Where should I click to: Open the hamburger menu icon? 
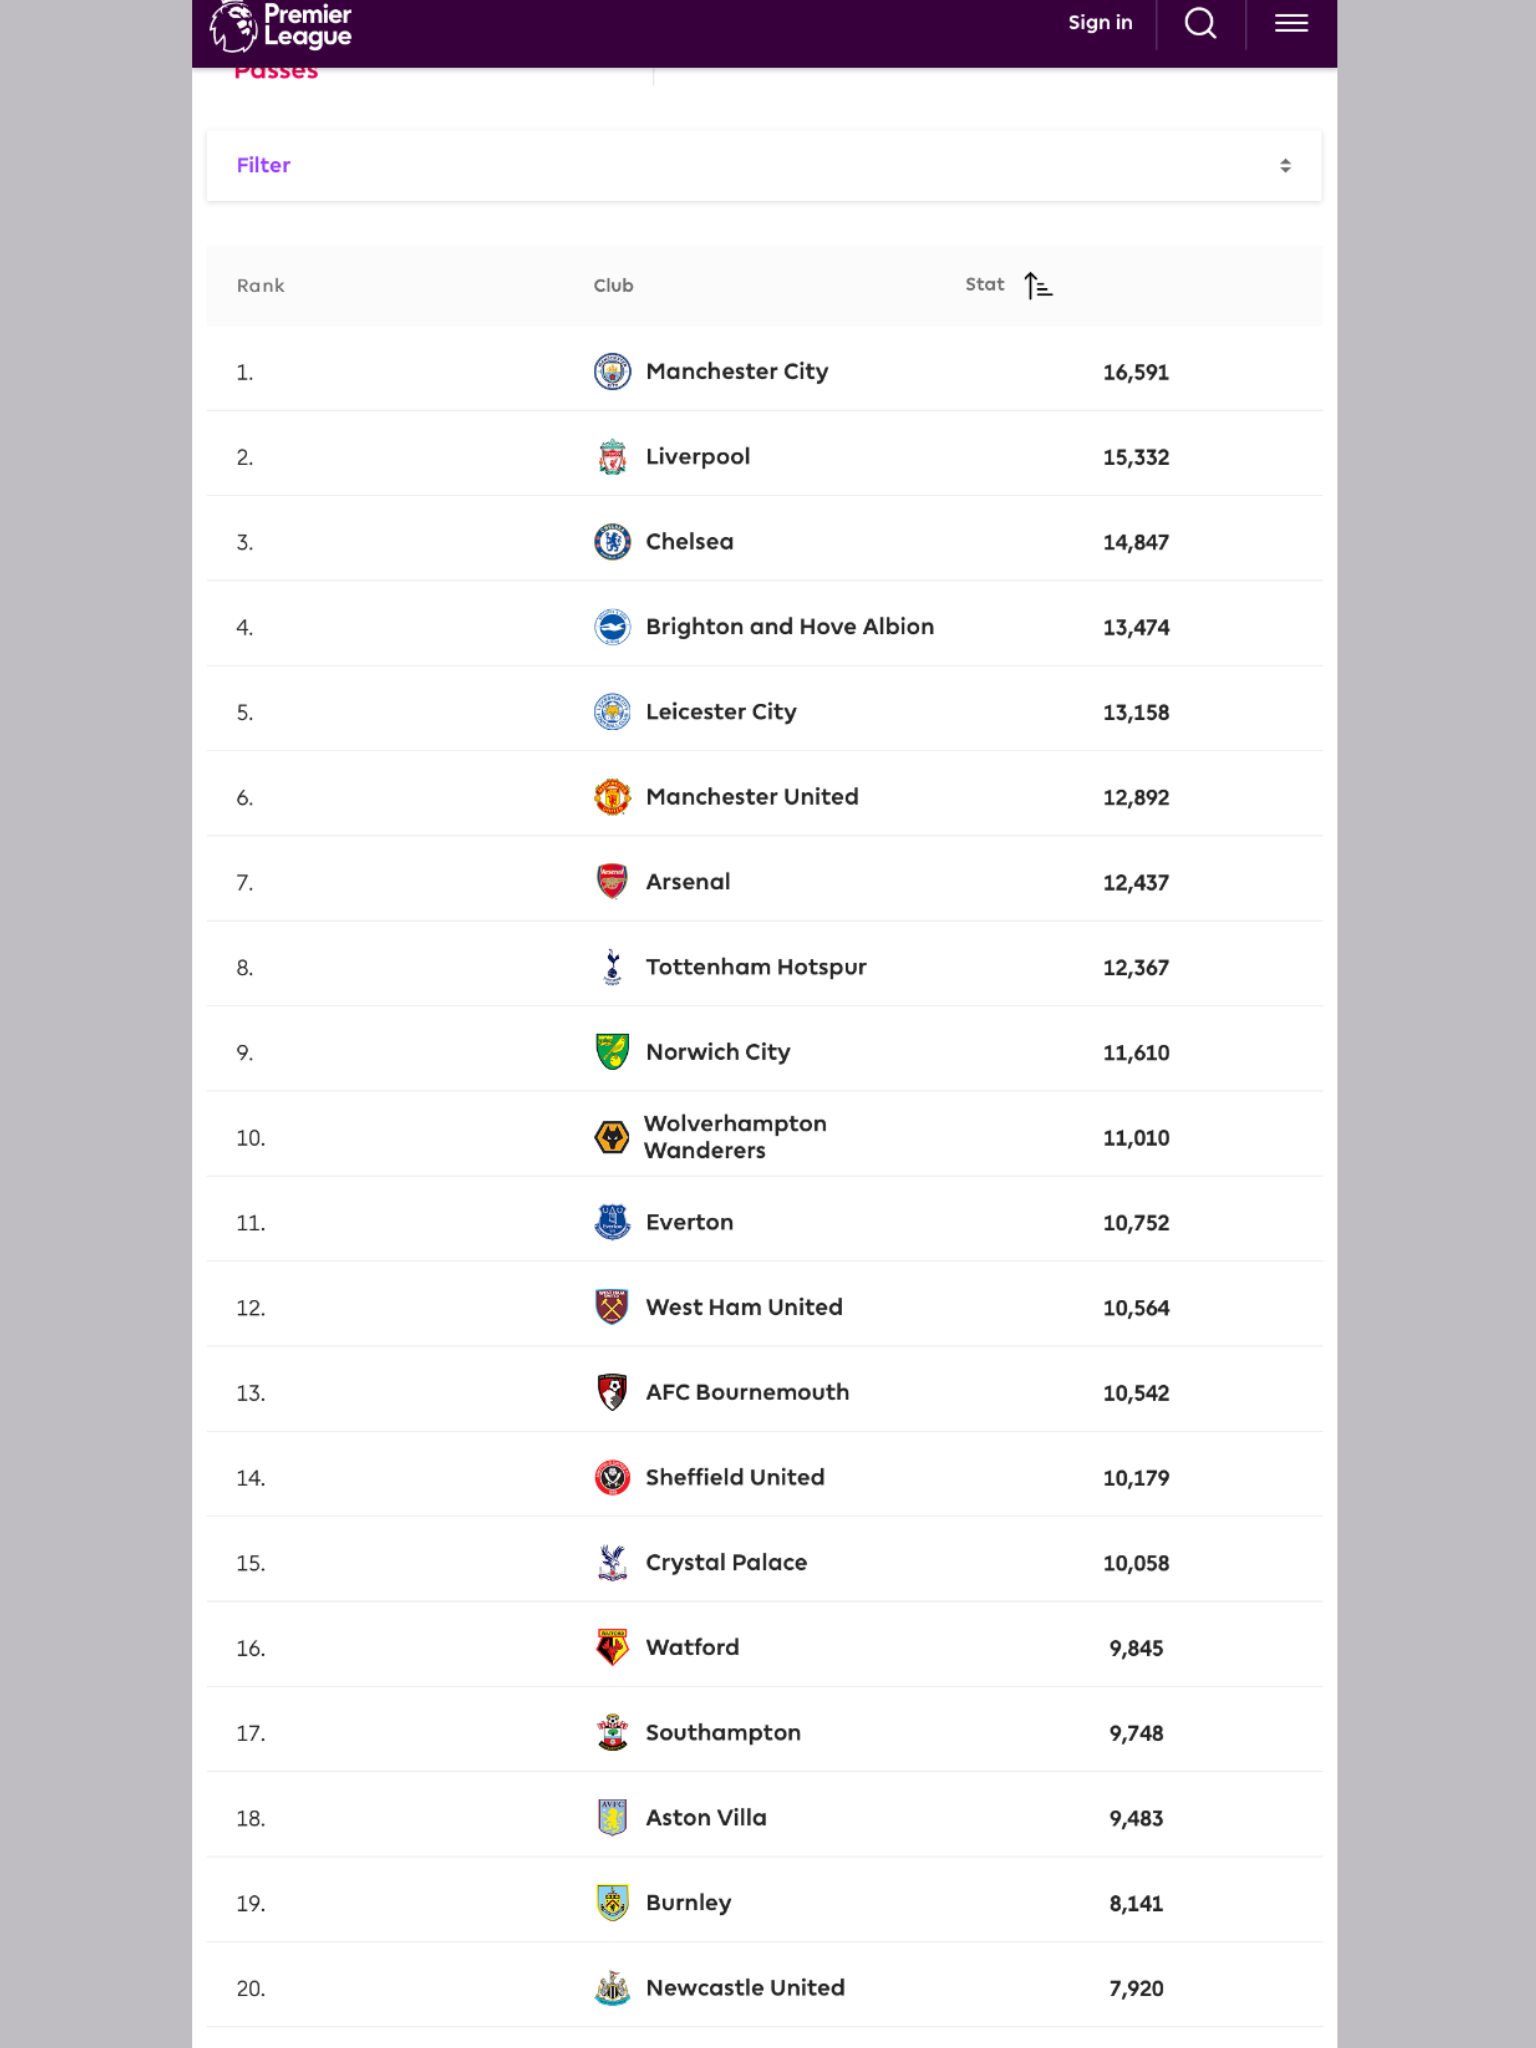click(1291, 23)
